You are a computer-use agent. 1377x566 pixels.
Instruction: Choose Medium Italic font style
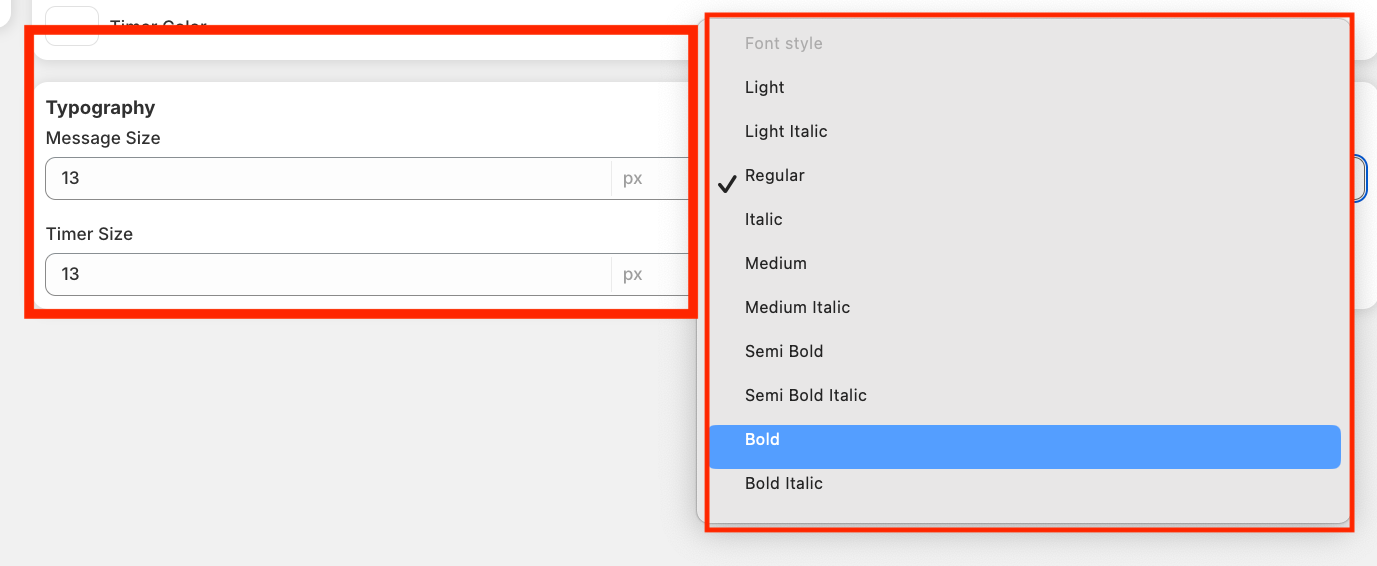click(x=797, y=308)
